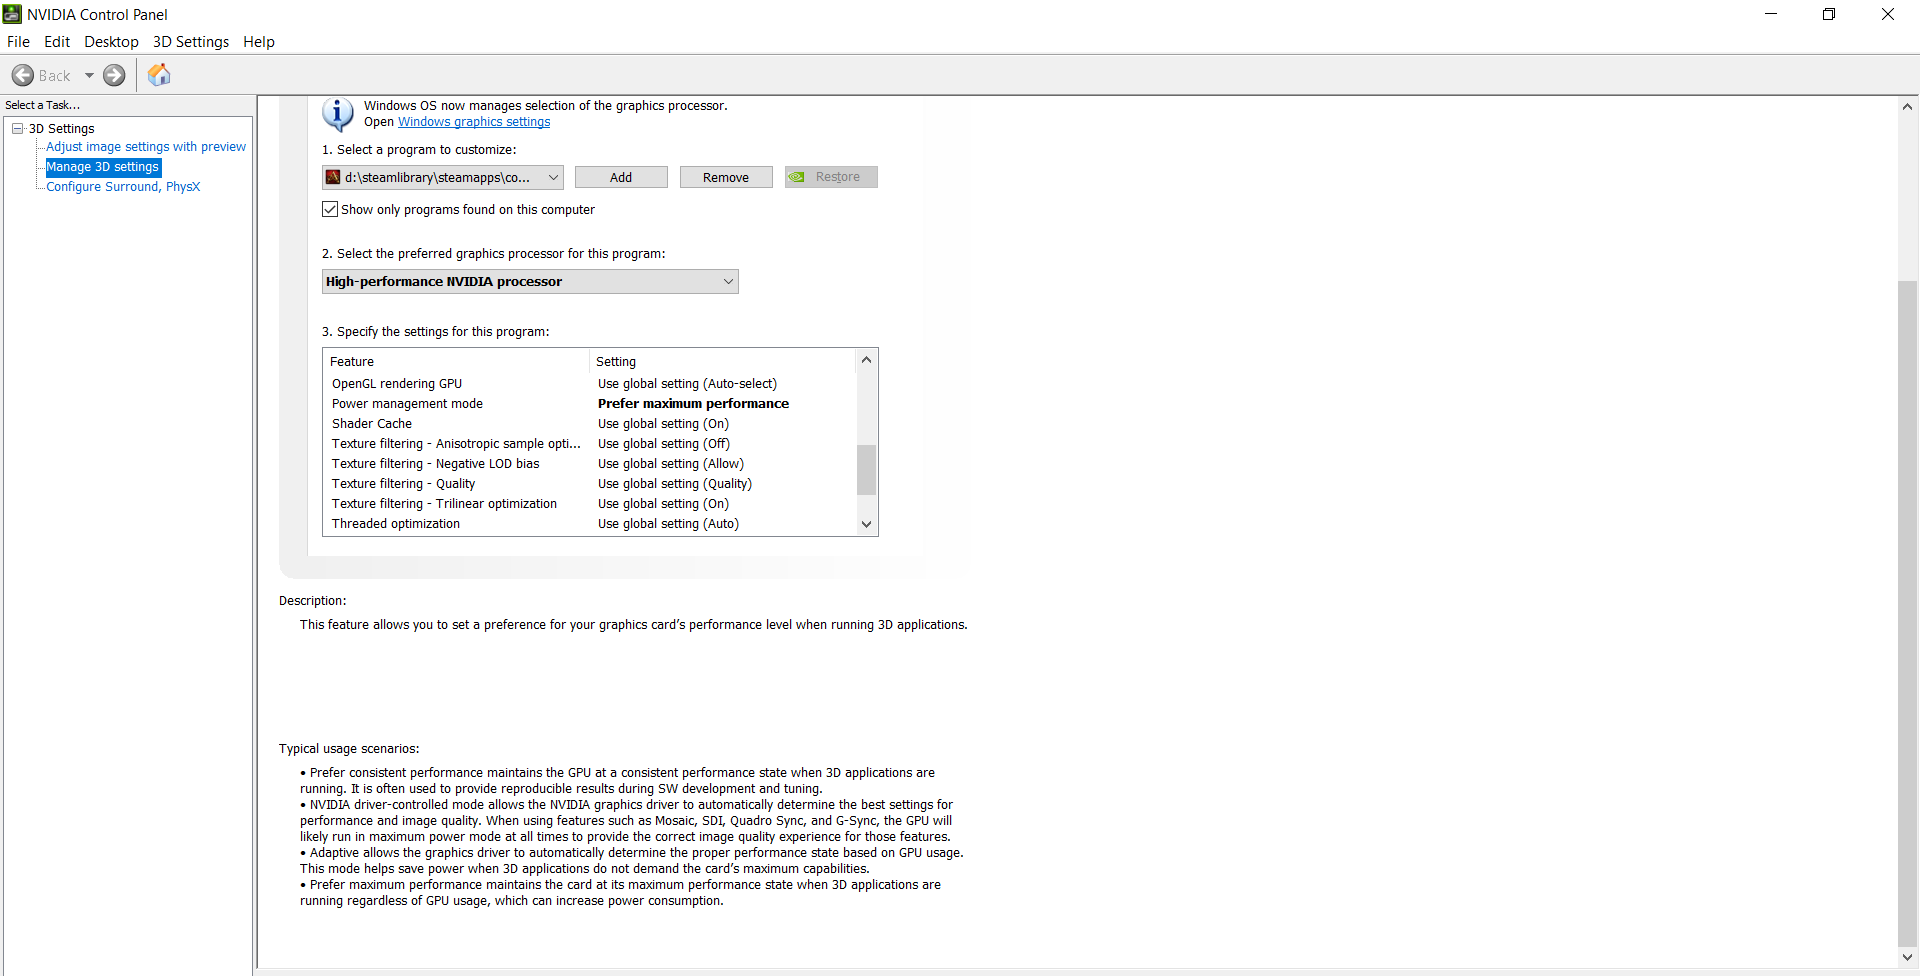Click the Forward arrow icon
1920x976 pixels.
click(x=115, y=75)
